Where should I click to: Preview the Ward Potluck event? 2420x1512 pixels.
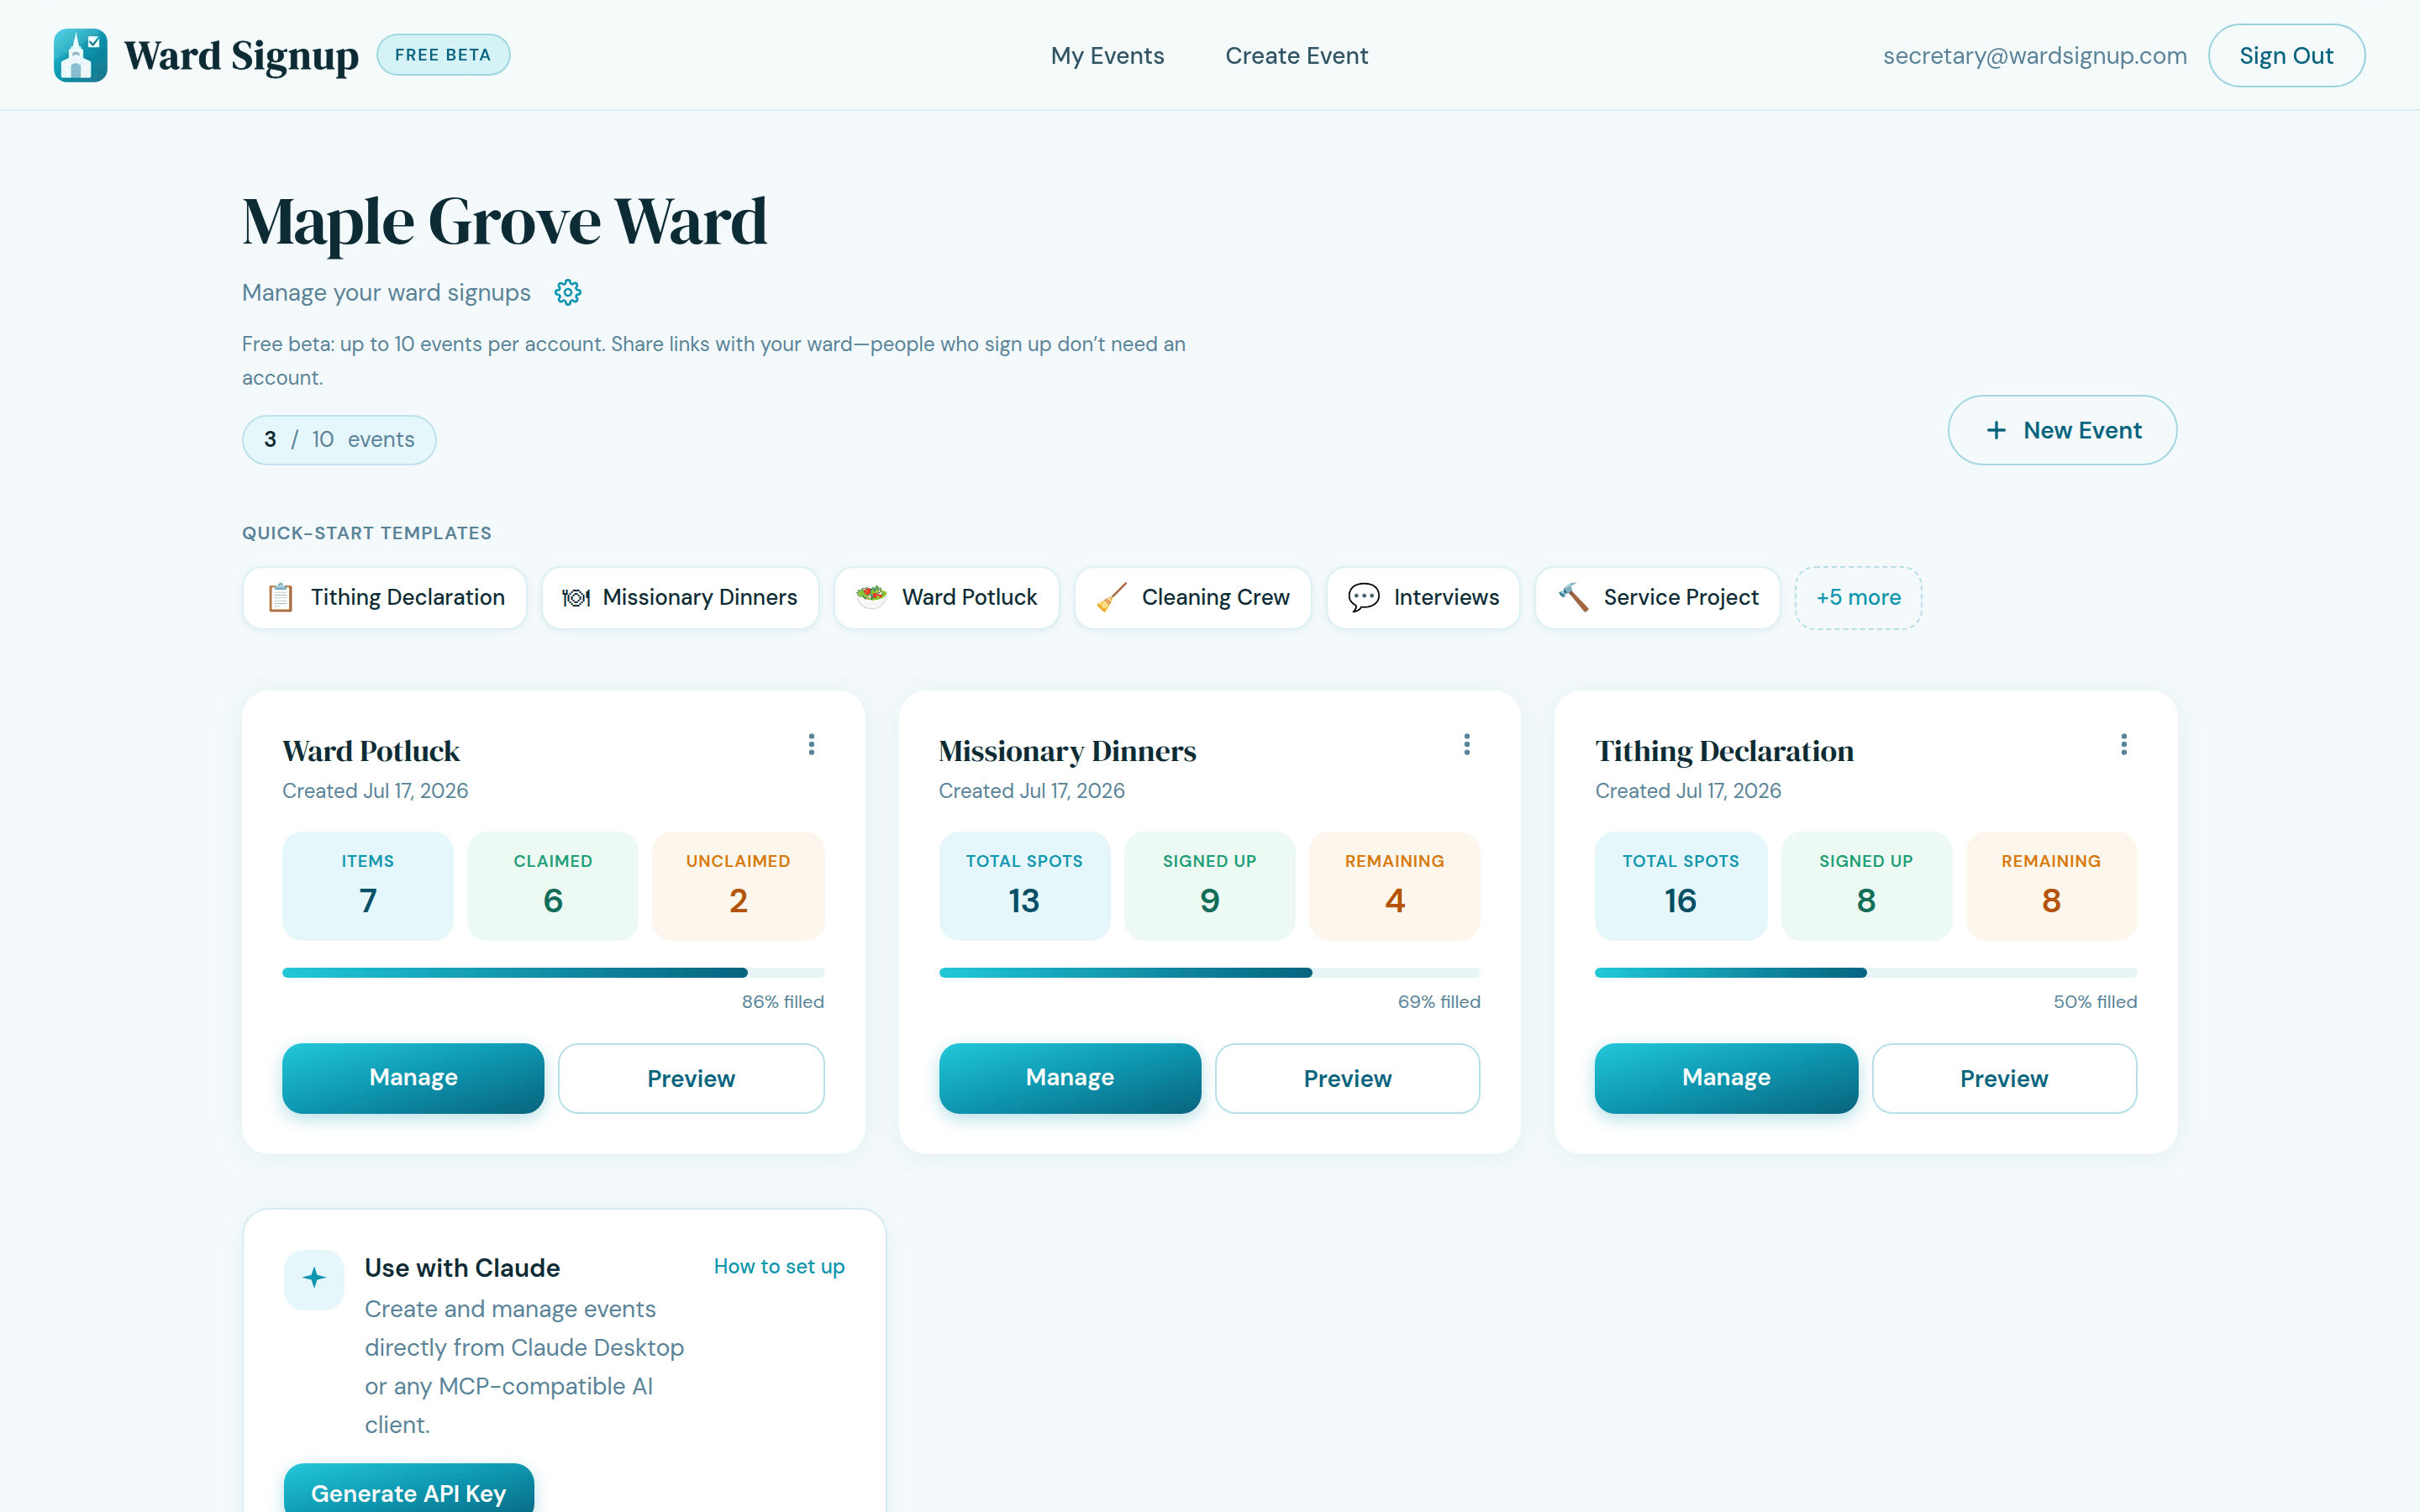691,1078
